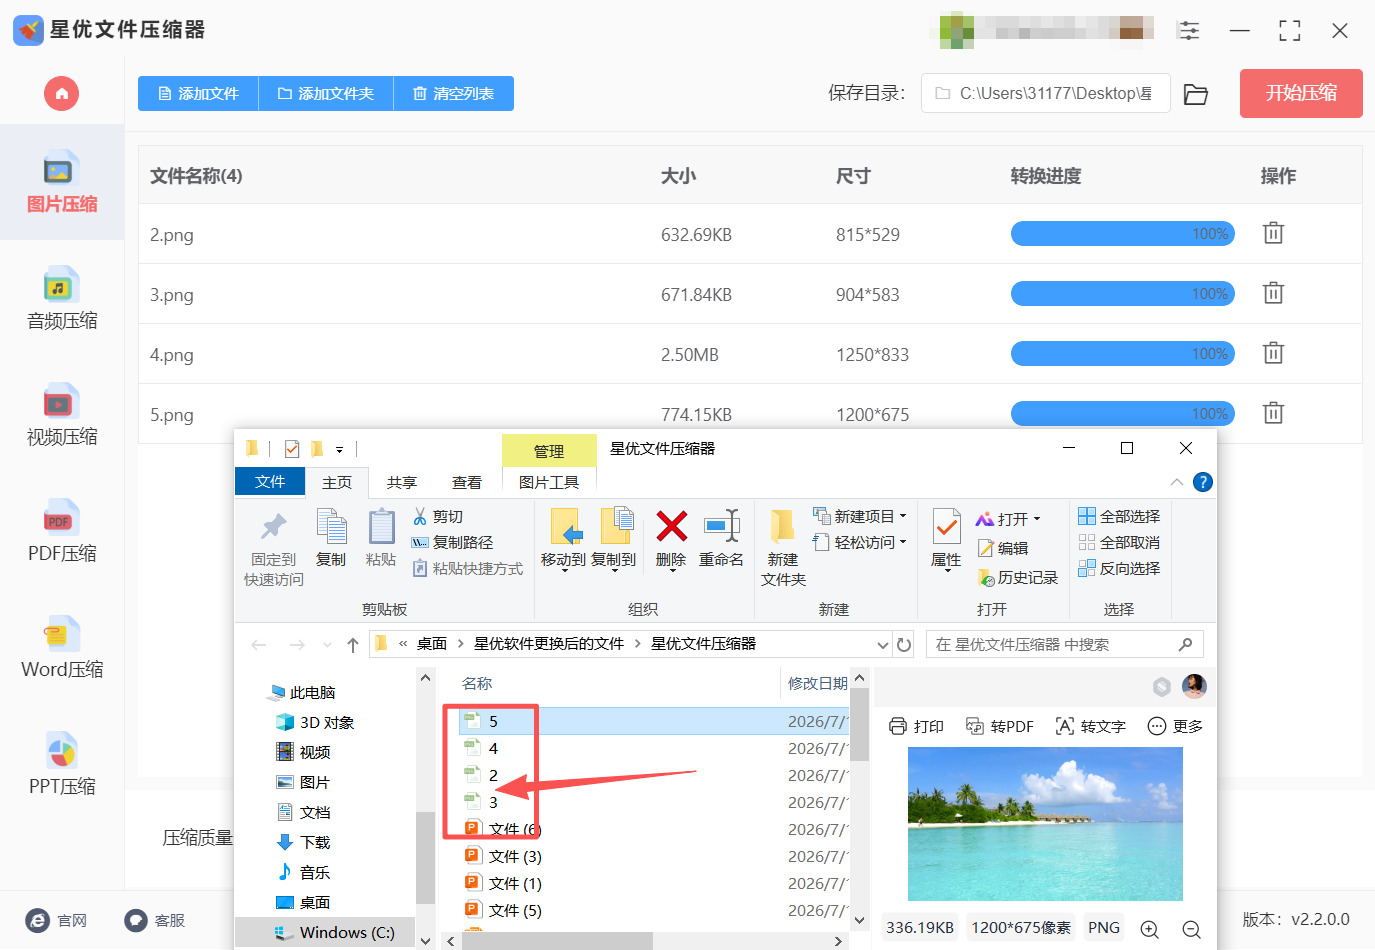Screen dimensions: 1375x950
Task: Click 全部取消 select none
Action: [x=1119, y=542]
